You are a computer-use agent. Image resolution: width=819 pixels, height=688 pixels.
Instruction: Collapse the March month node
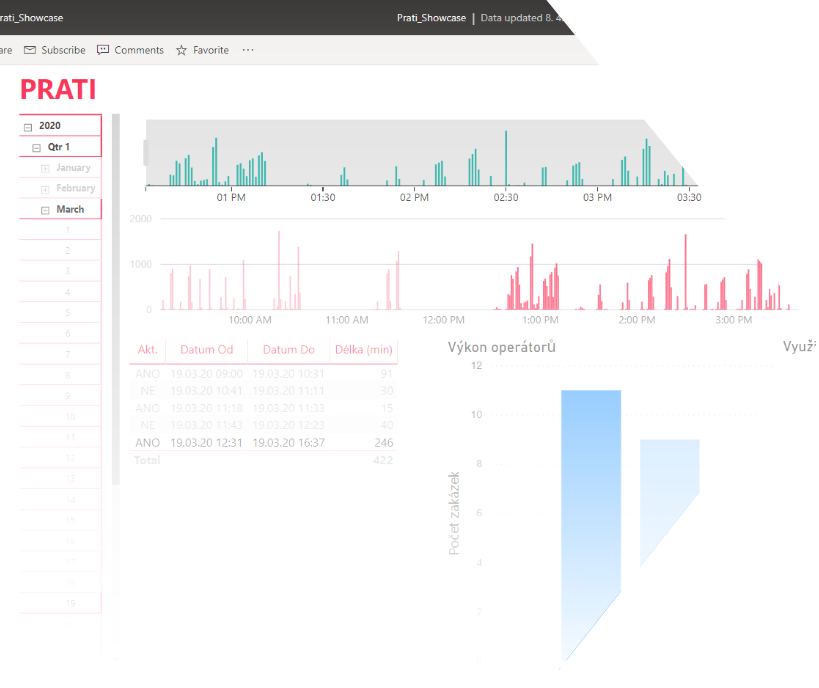click(45, 210)
